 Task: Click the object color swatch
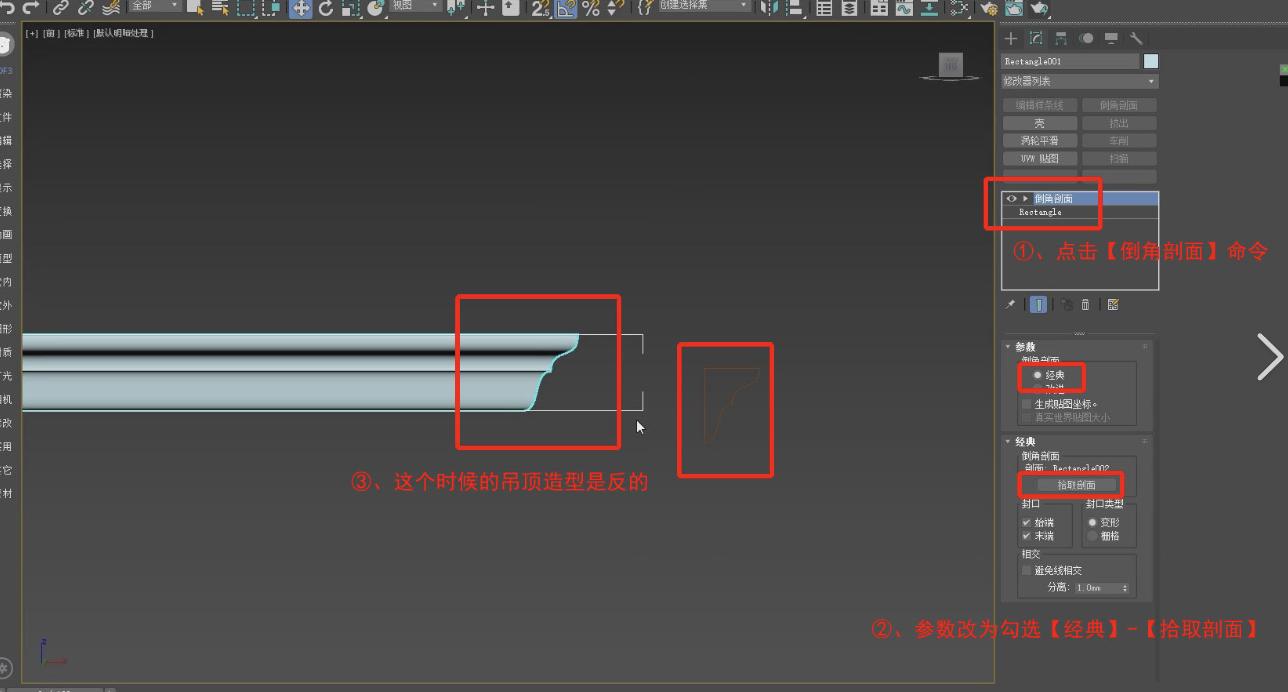pos(1150,61)
